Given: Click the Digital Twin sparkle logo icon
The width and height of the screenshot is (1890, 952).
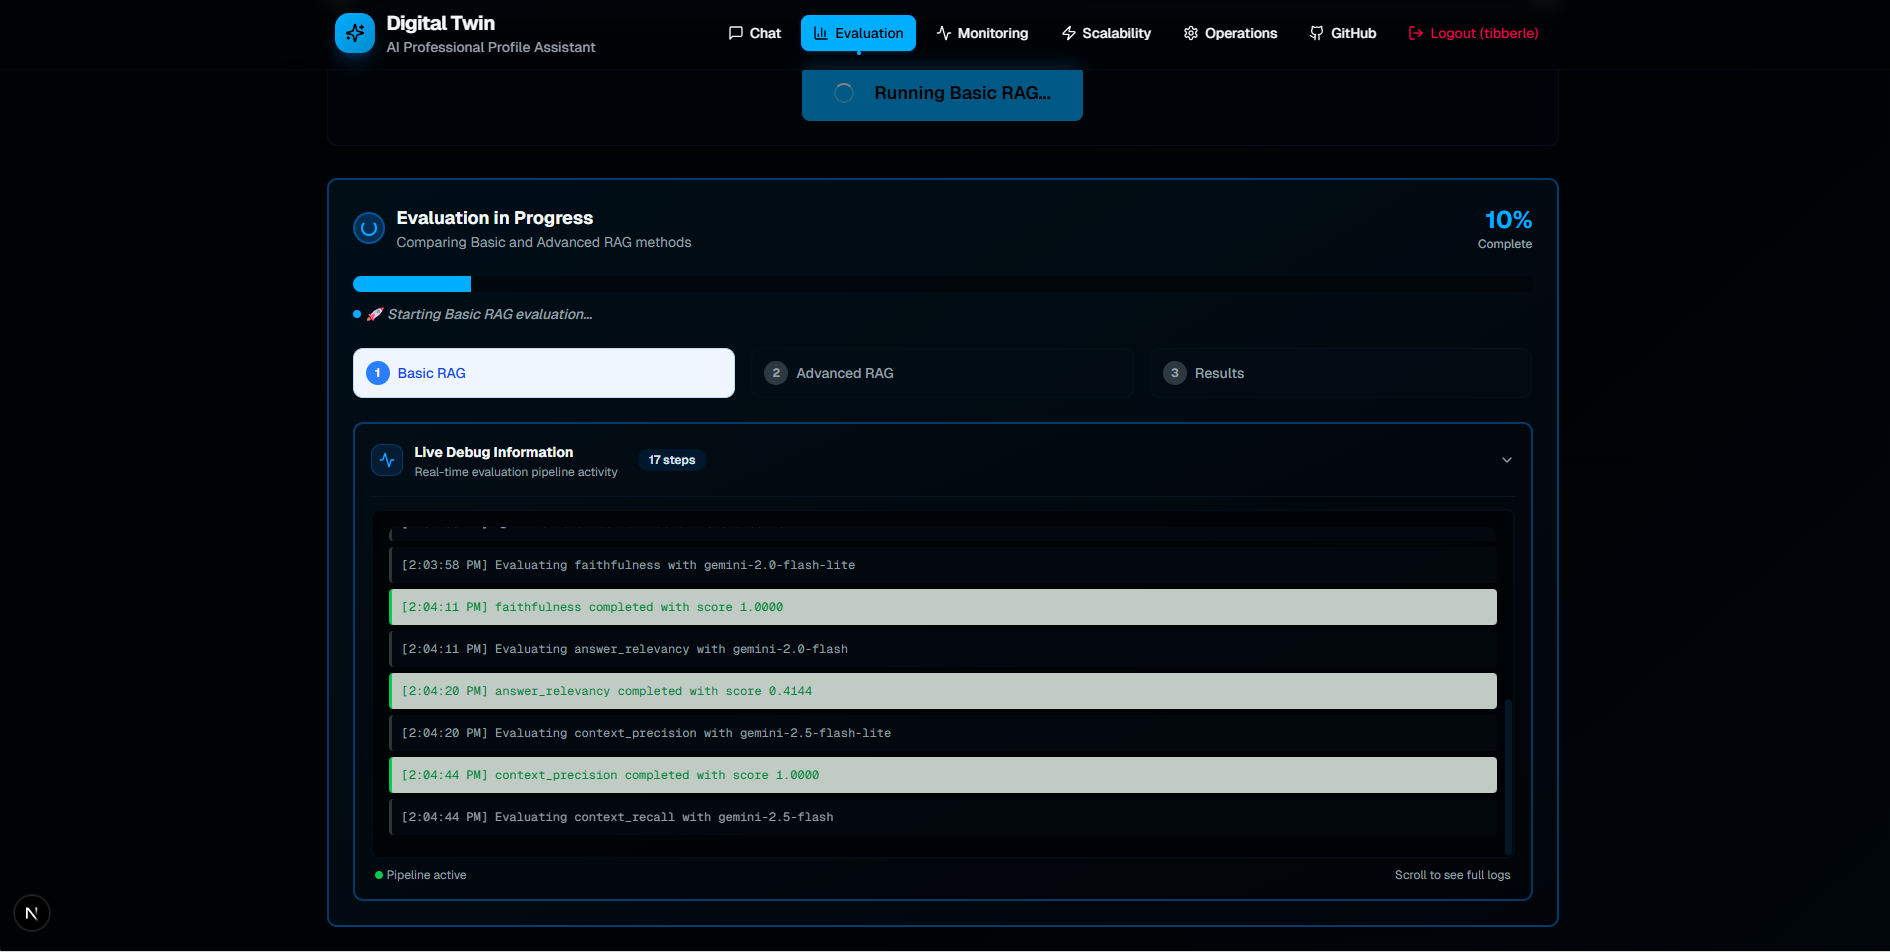Looking at the screenshot, I should 355,33.
